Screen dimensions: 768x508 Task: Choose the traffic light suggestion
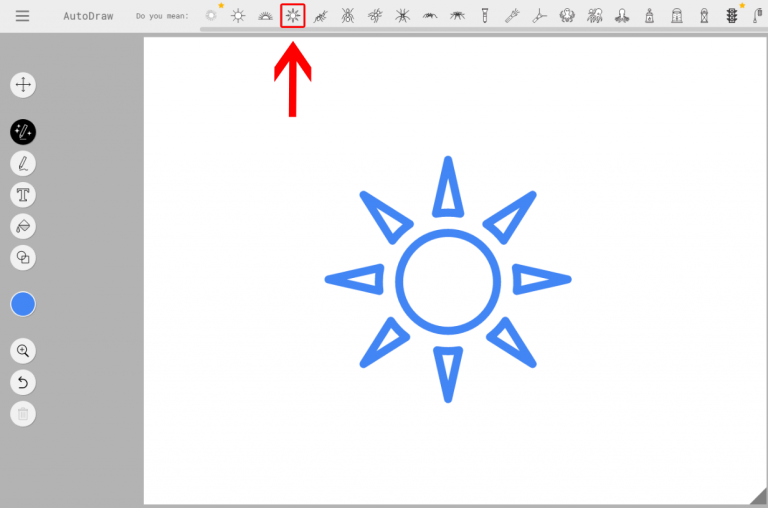pos(731,15)
